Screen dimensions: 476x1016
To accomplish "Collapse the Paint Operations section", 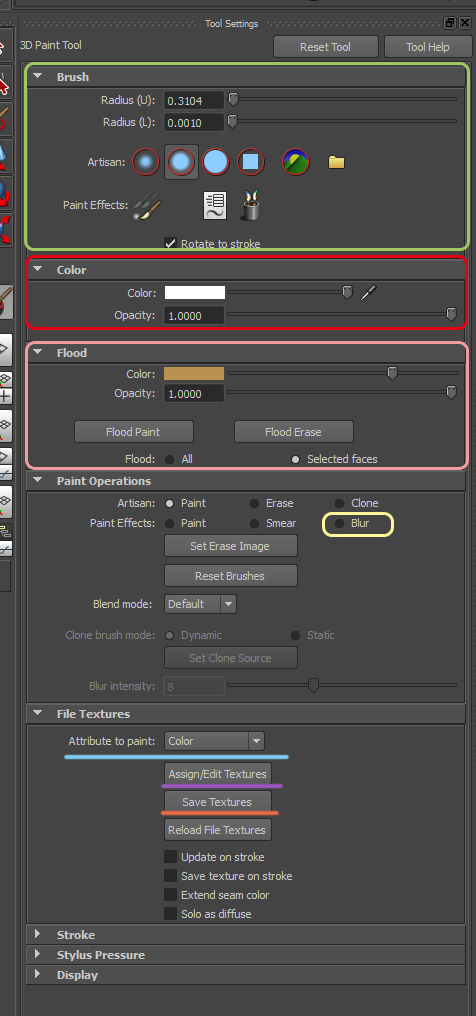I will (37, 480).
